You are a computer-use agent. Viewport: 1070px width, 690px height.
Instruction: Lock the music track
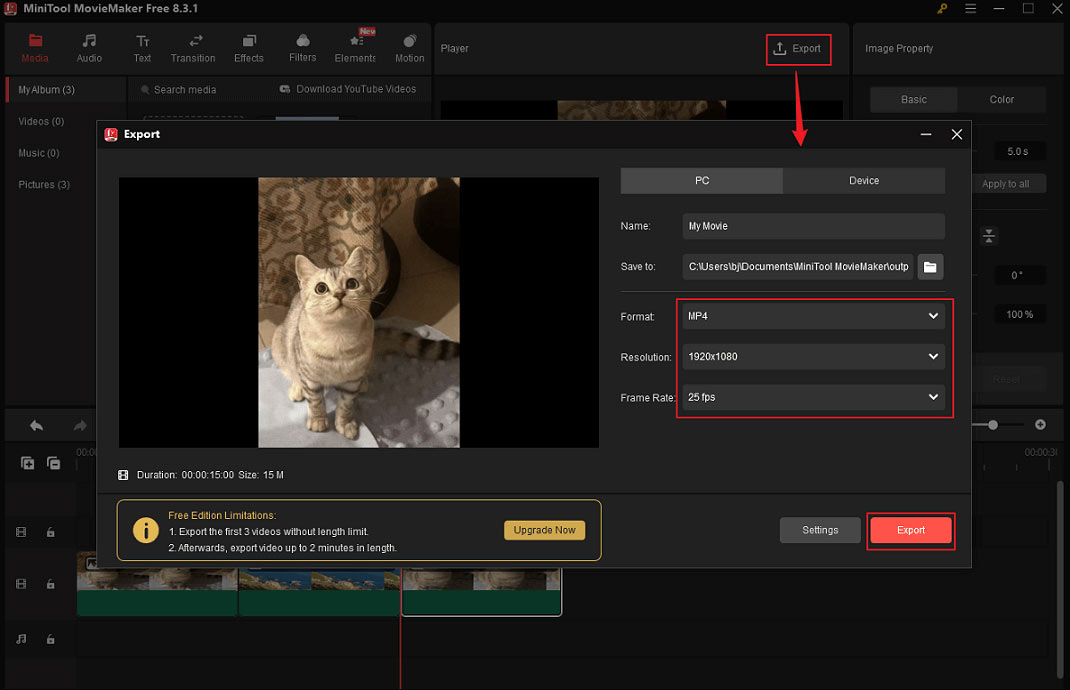[x=51, y=638]
